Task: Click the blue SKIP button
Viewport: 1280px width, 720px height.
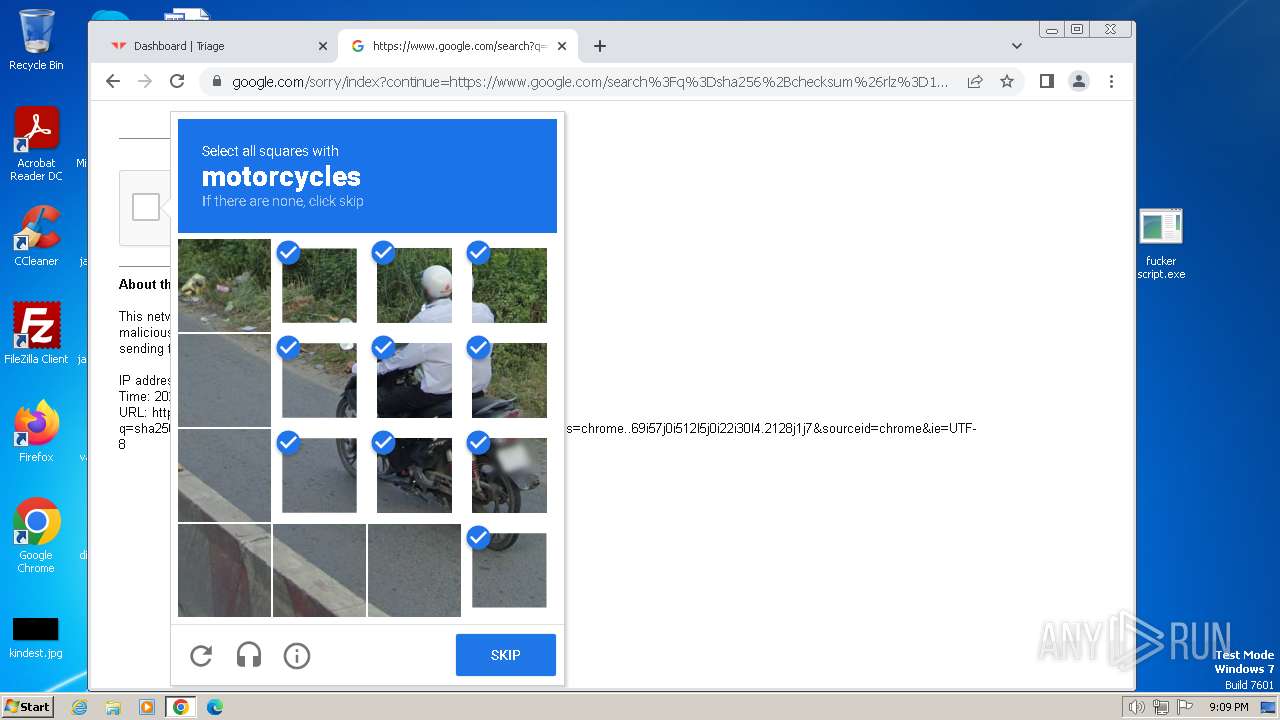Action: point(506,655)
